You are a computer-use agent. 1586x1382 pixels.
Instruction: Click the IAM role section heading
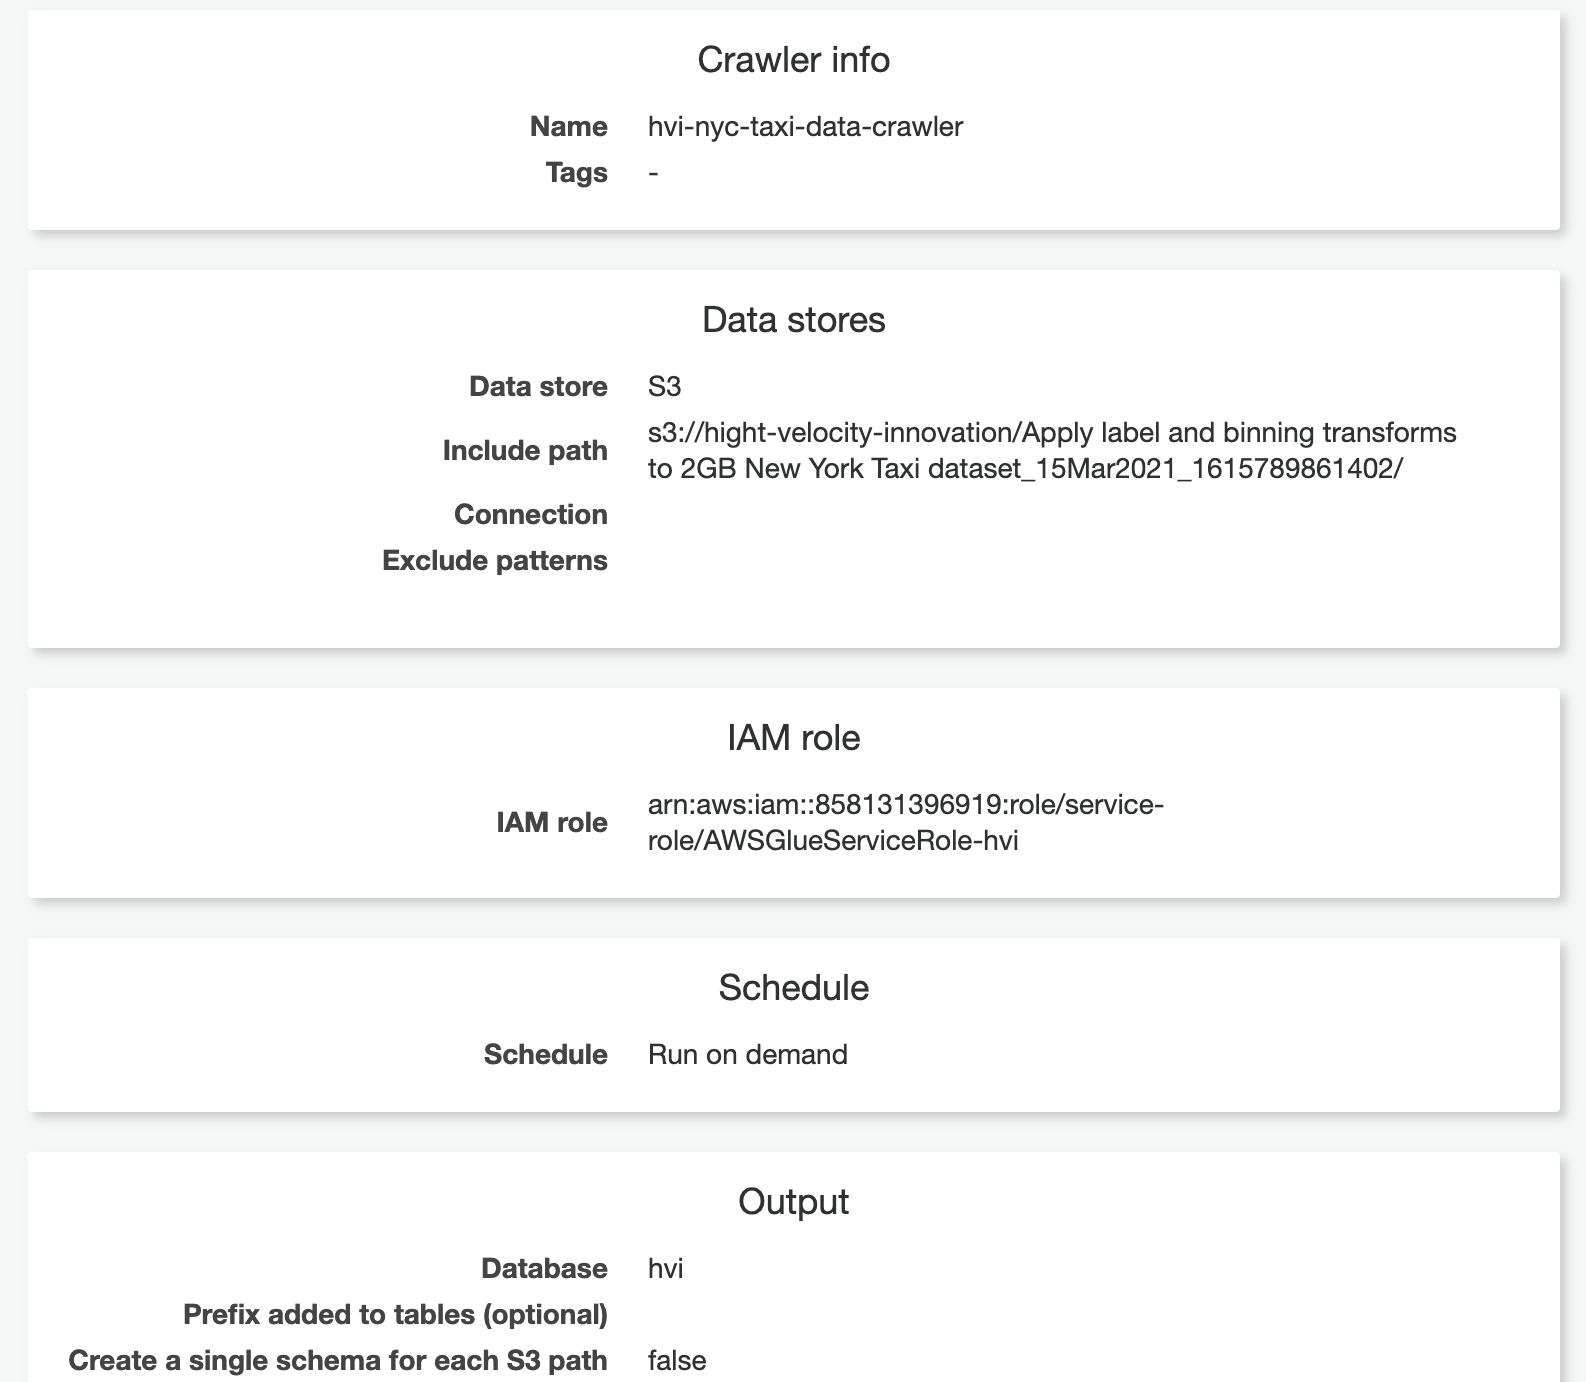793,738
